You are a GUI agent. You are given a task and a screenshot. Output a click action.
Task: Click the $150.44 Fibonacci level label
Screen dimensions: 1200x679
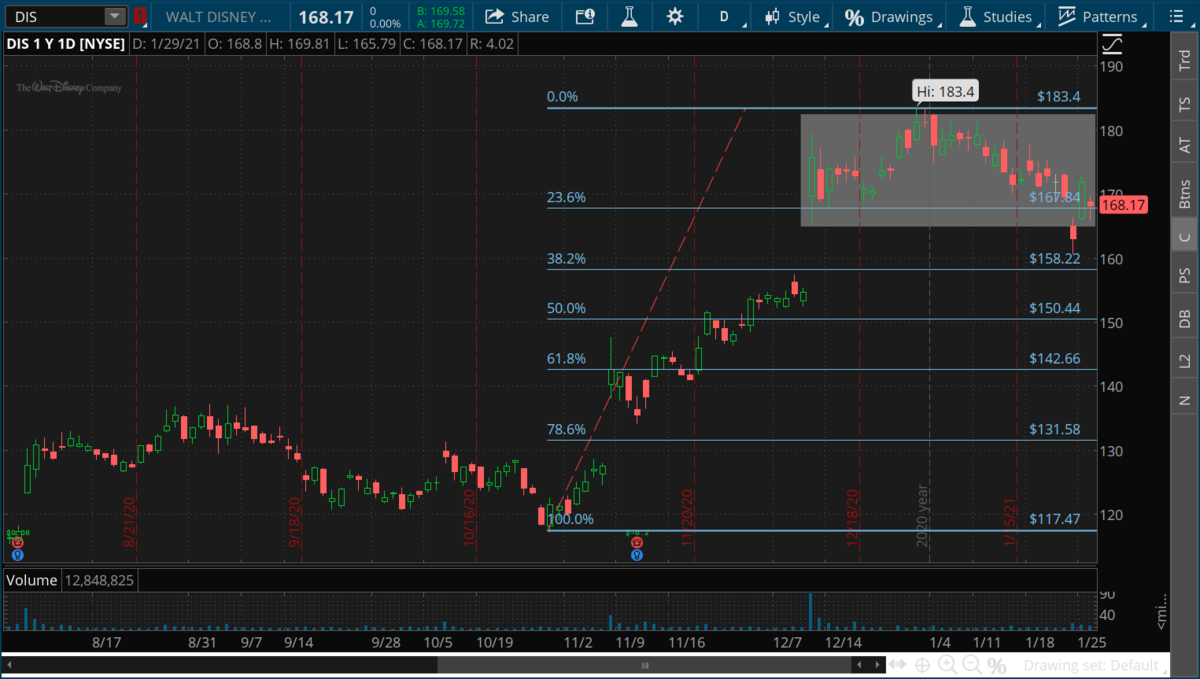pyautogui.click(x=1055, y=308)
